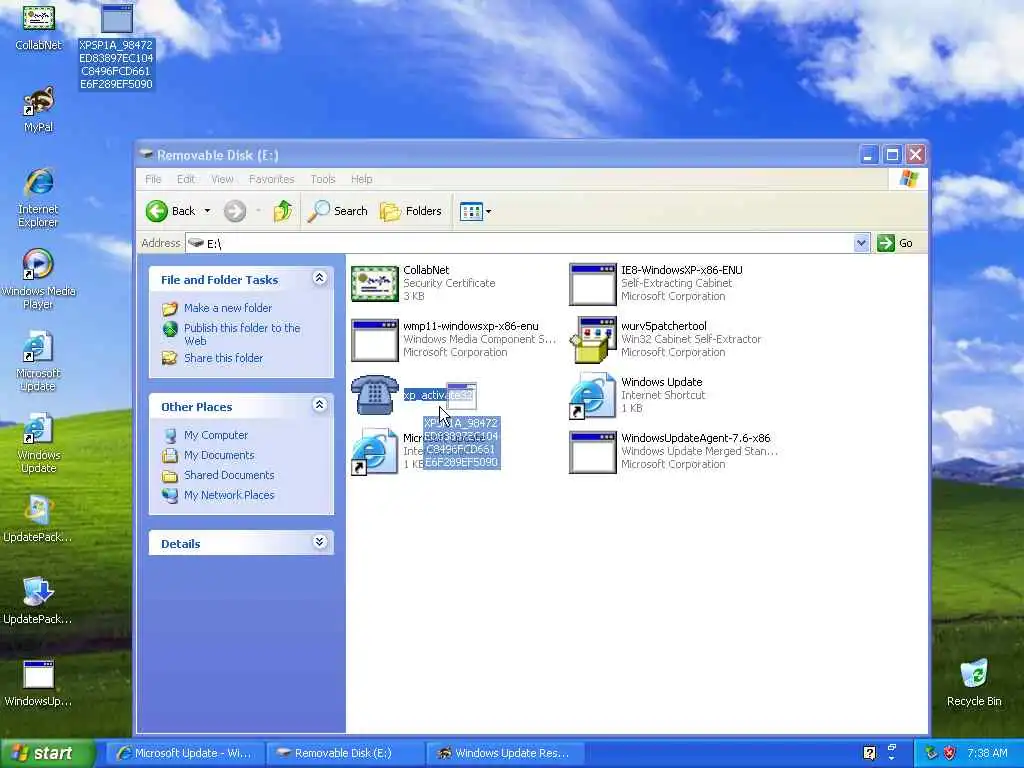1024x768 pixels.
Task: Switch to Microsoft Update taskbar window
Action: click(x=184, y=753)
